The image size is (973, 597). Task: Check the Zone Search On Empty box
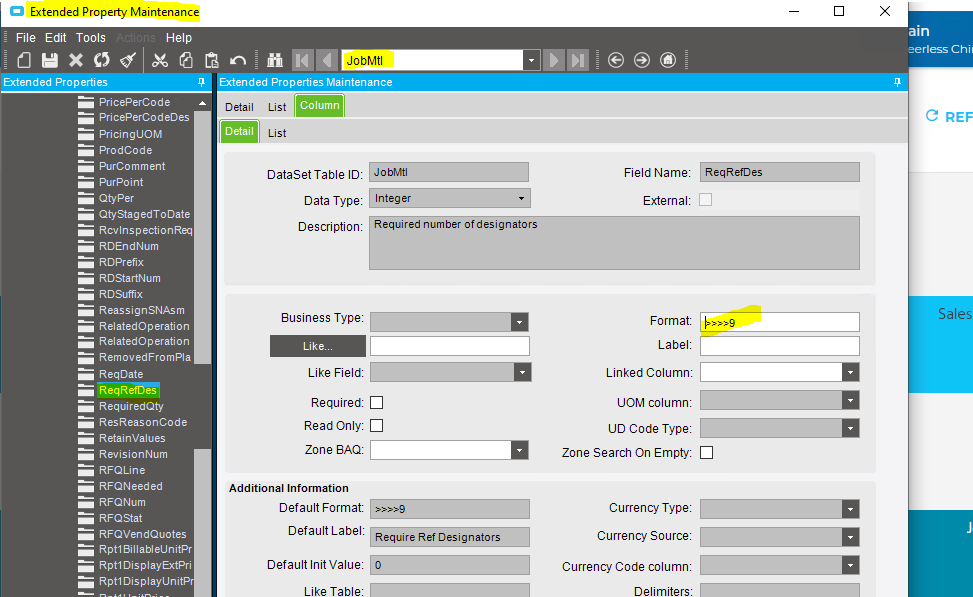pyautogui.click(x=707, y=453)
